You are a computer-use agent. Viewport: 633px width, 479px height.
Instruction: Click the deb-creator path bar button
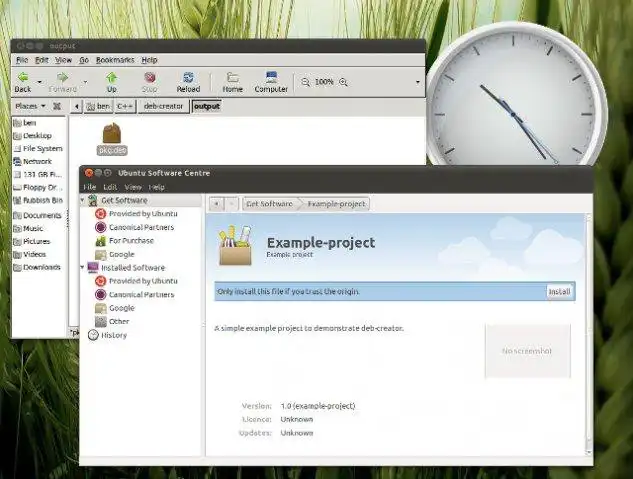click(x=163, y=106)
